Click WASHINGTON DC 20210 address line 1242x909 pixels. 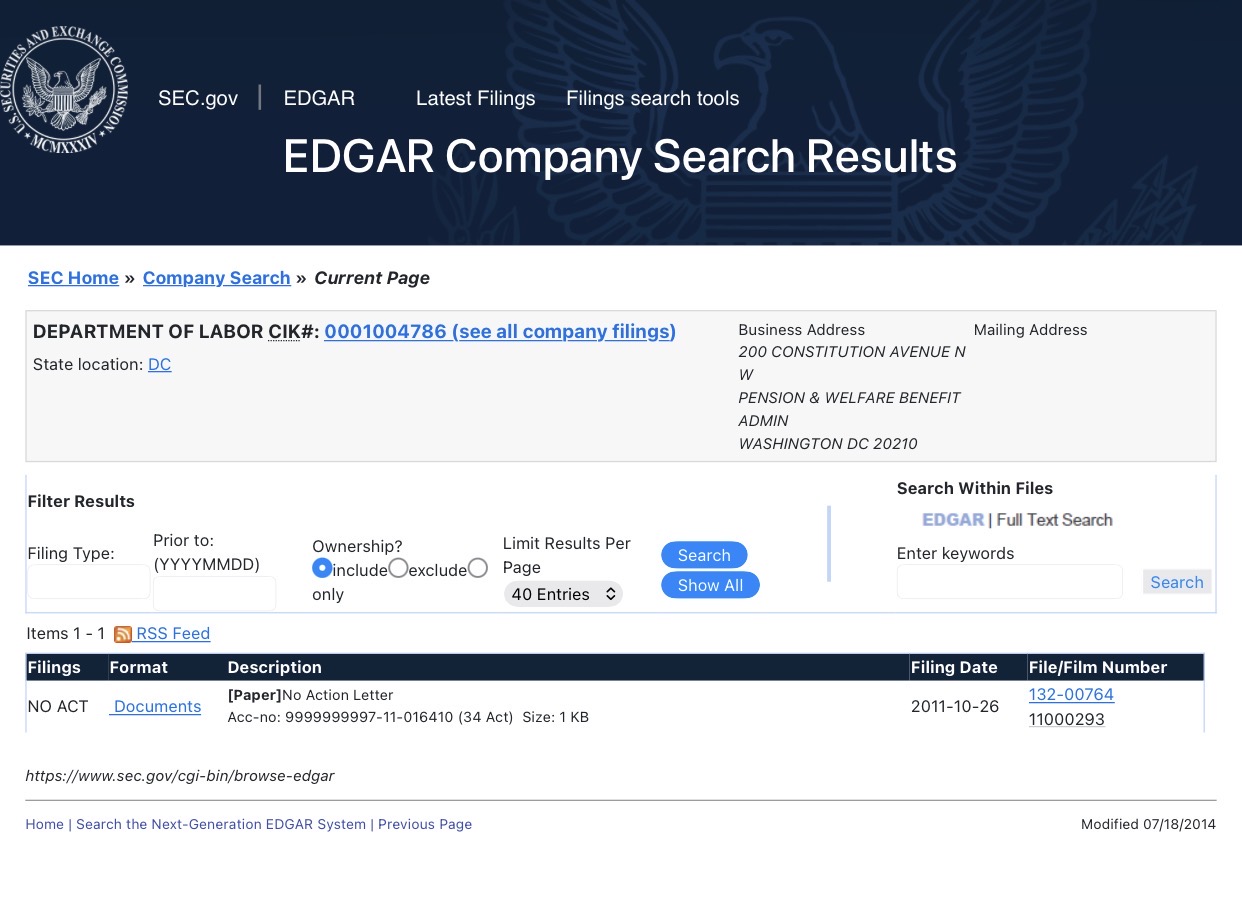point(828,444)
